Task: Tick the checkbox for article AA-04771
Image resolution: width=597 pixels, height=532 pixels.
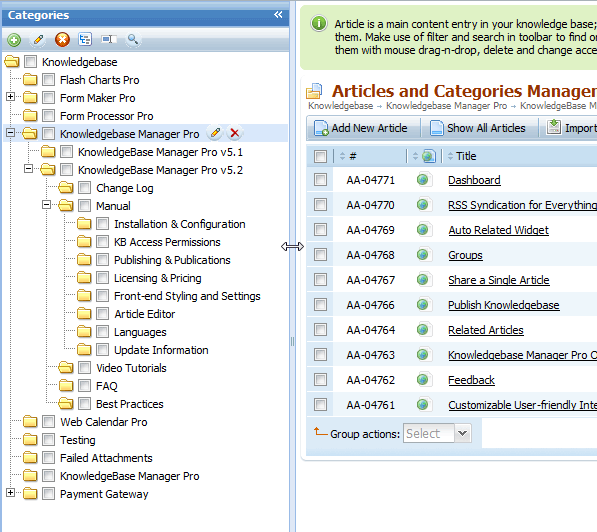Action: tap(321, 180)
